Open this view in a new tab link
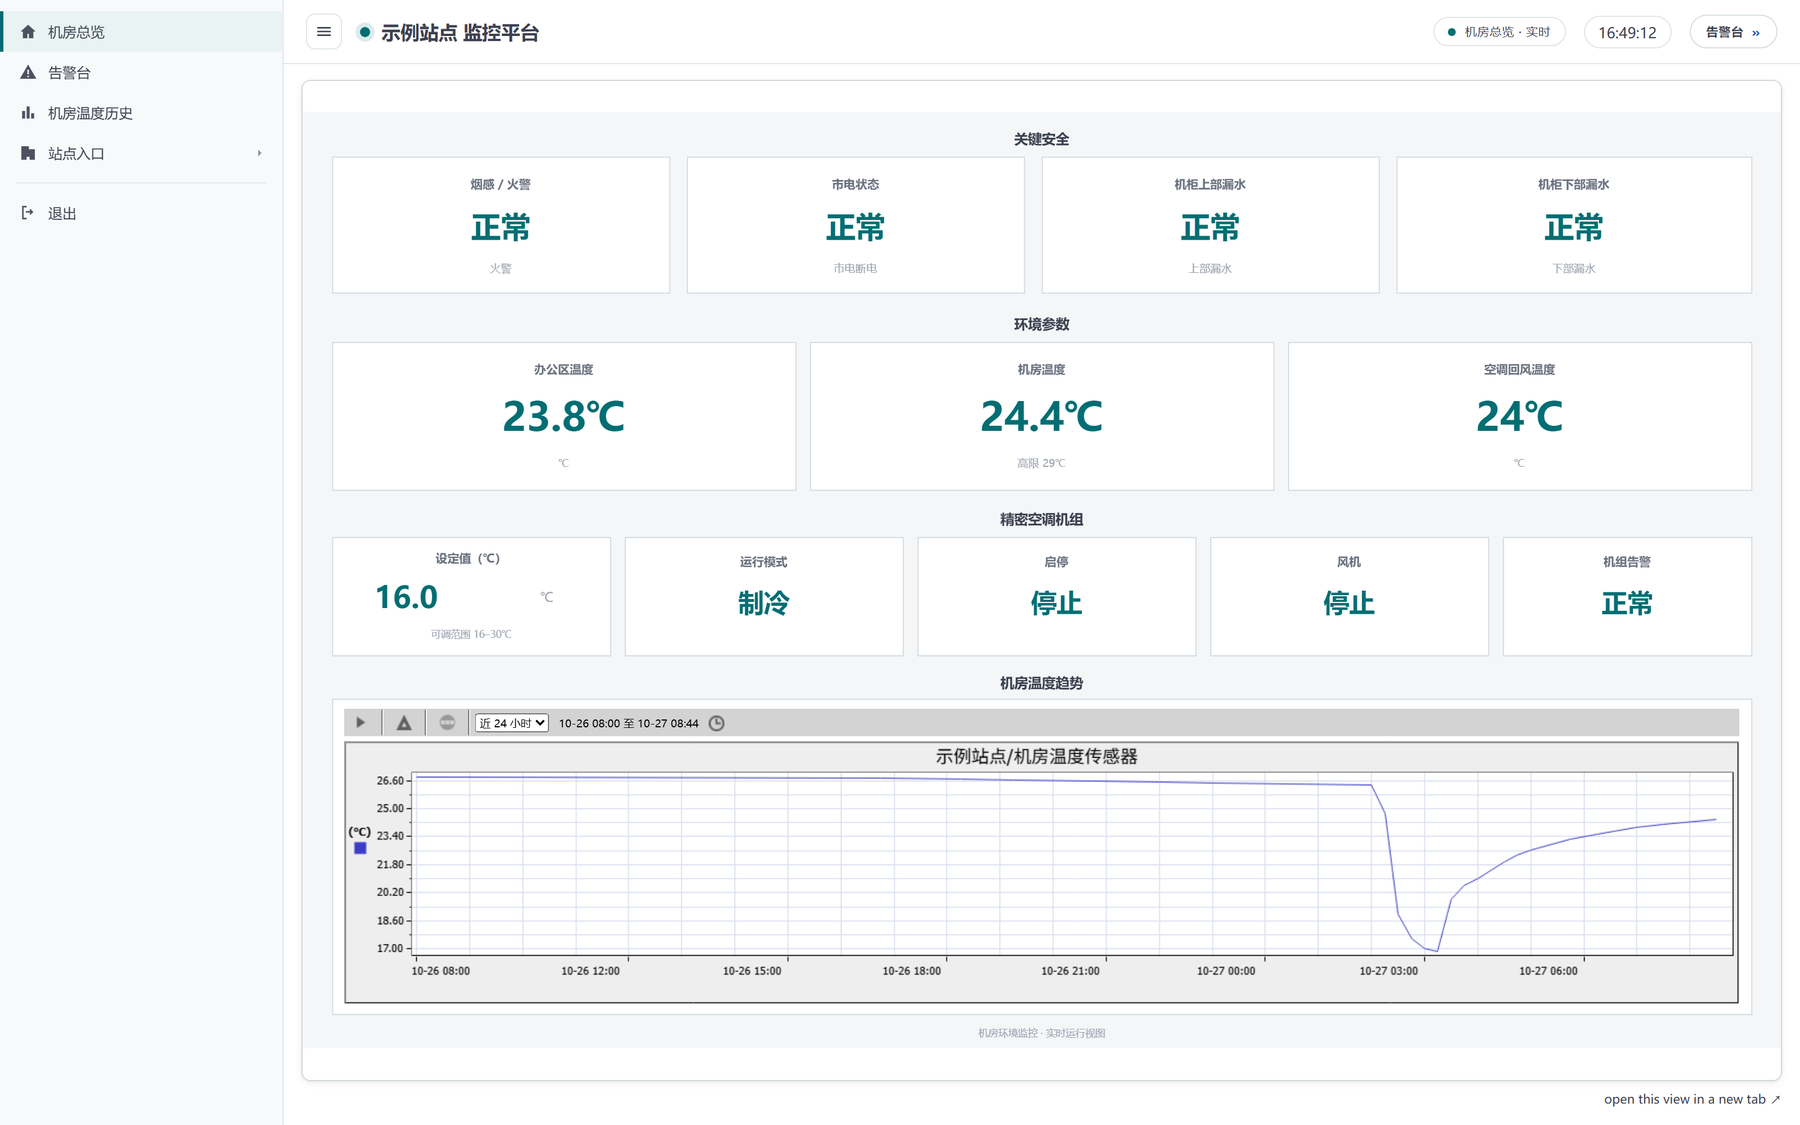Screen dimensions: 1800x1125 (x=1692, y=1099)
